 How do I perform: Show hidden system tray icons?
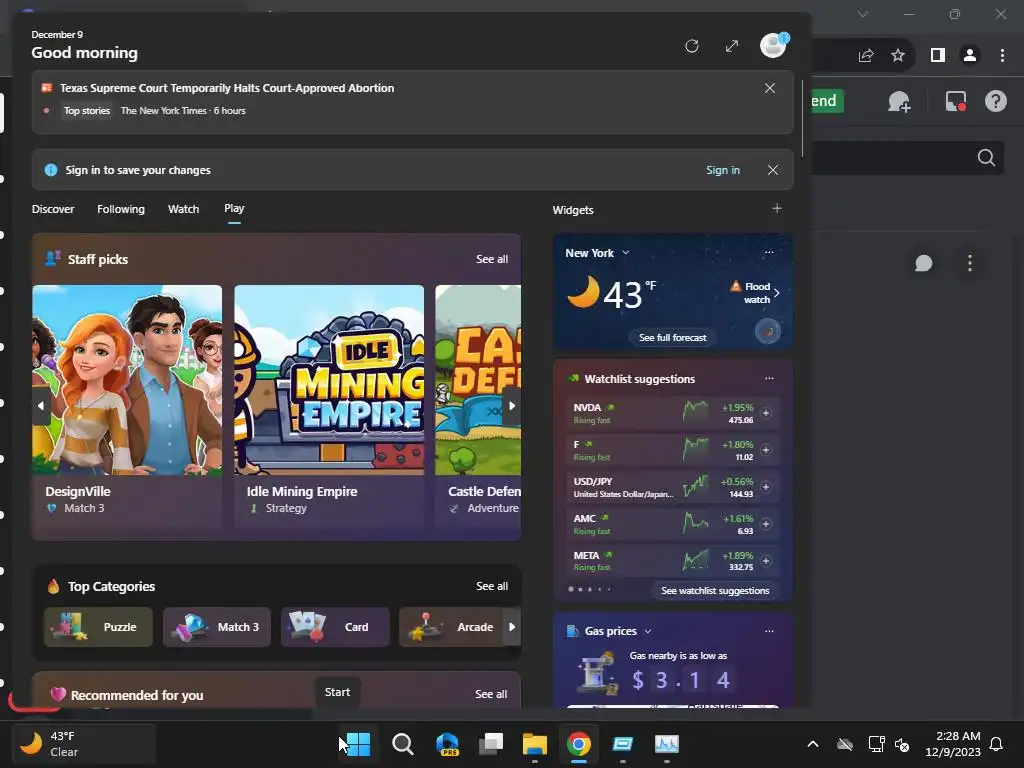pos(813,744)
